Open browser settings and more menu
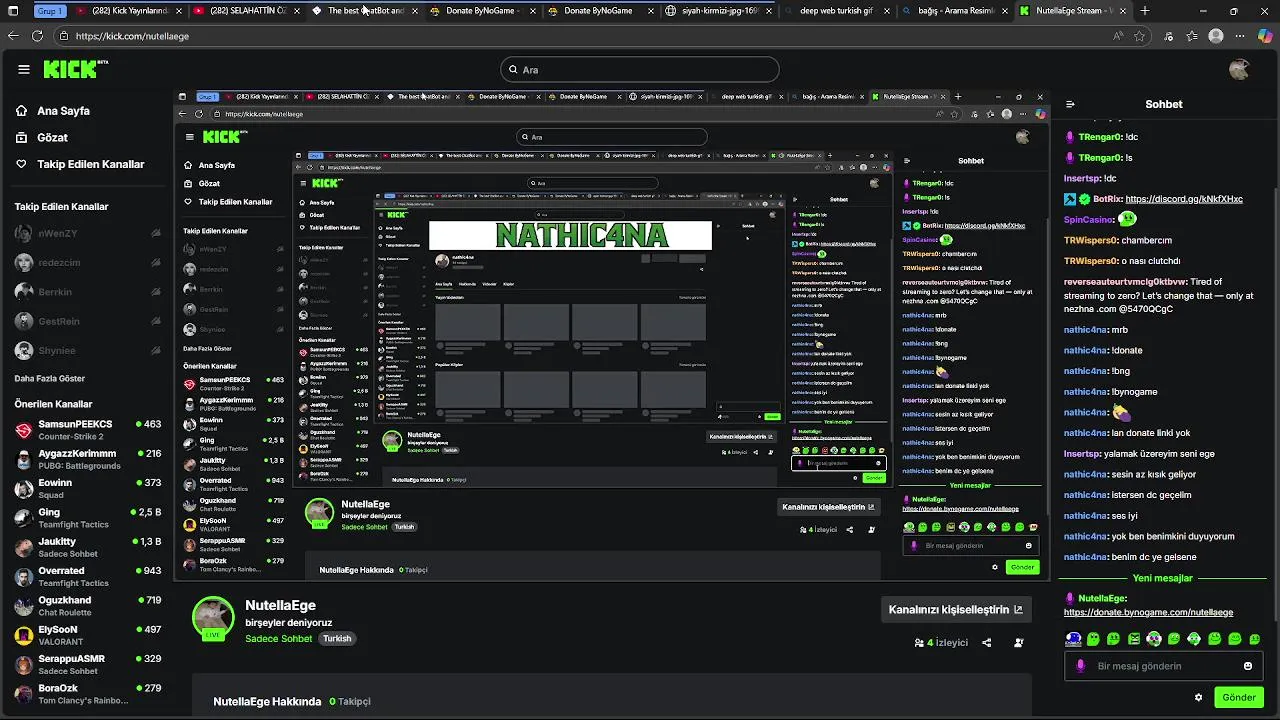This screenshot has height=720, width=1280. pyautogui.click(x=1241, y=36)
